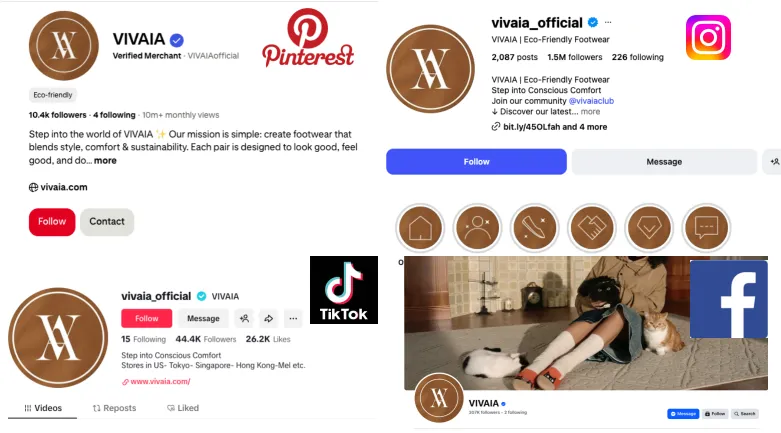This screenshot has height=433, width=781.
Task: Click the red Pinterest Follow button
Action: point(52,222)
